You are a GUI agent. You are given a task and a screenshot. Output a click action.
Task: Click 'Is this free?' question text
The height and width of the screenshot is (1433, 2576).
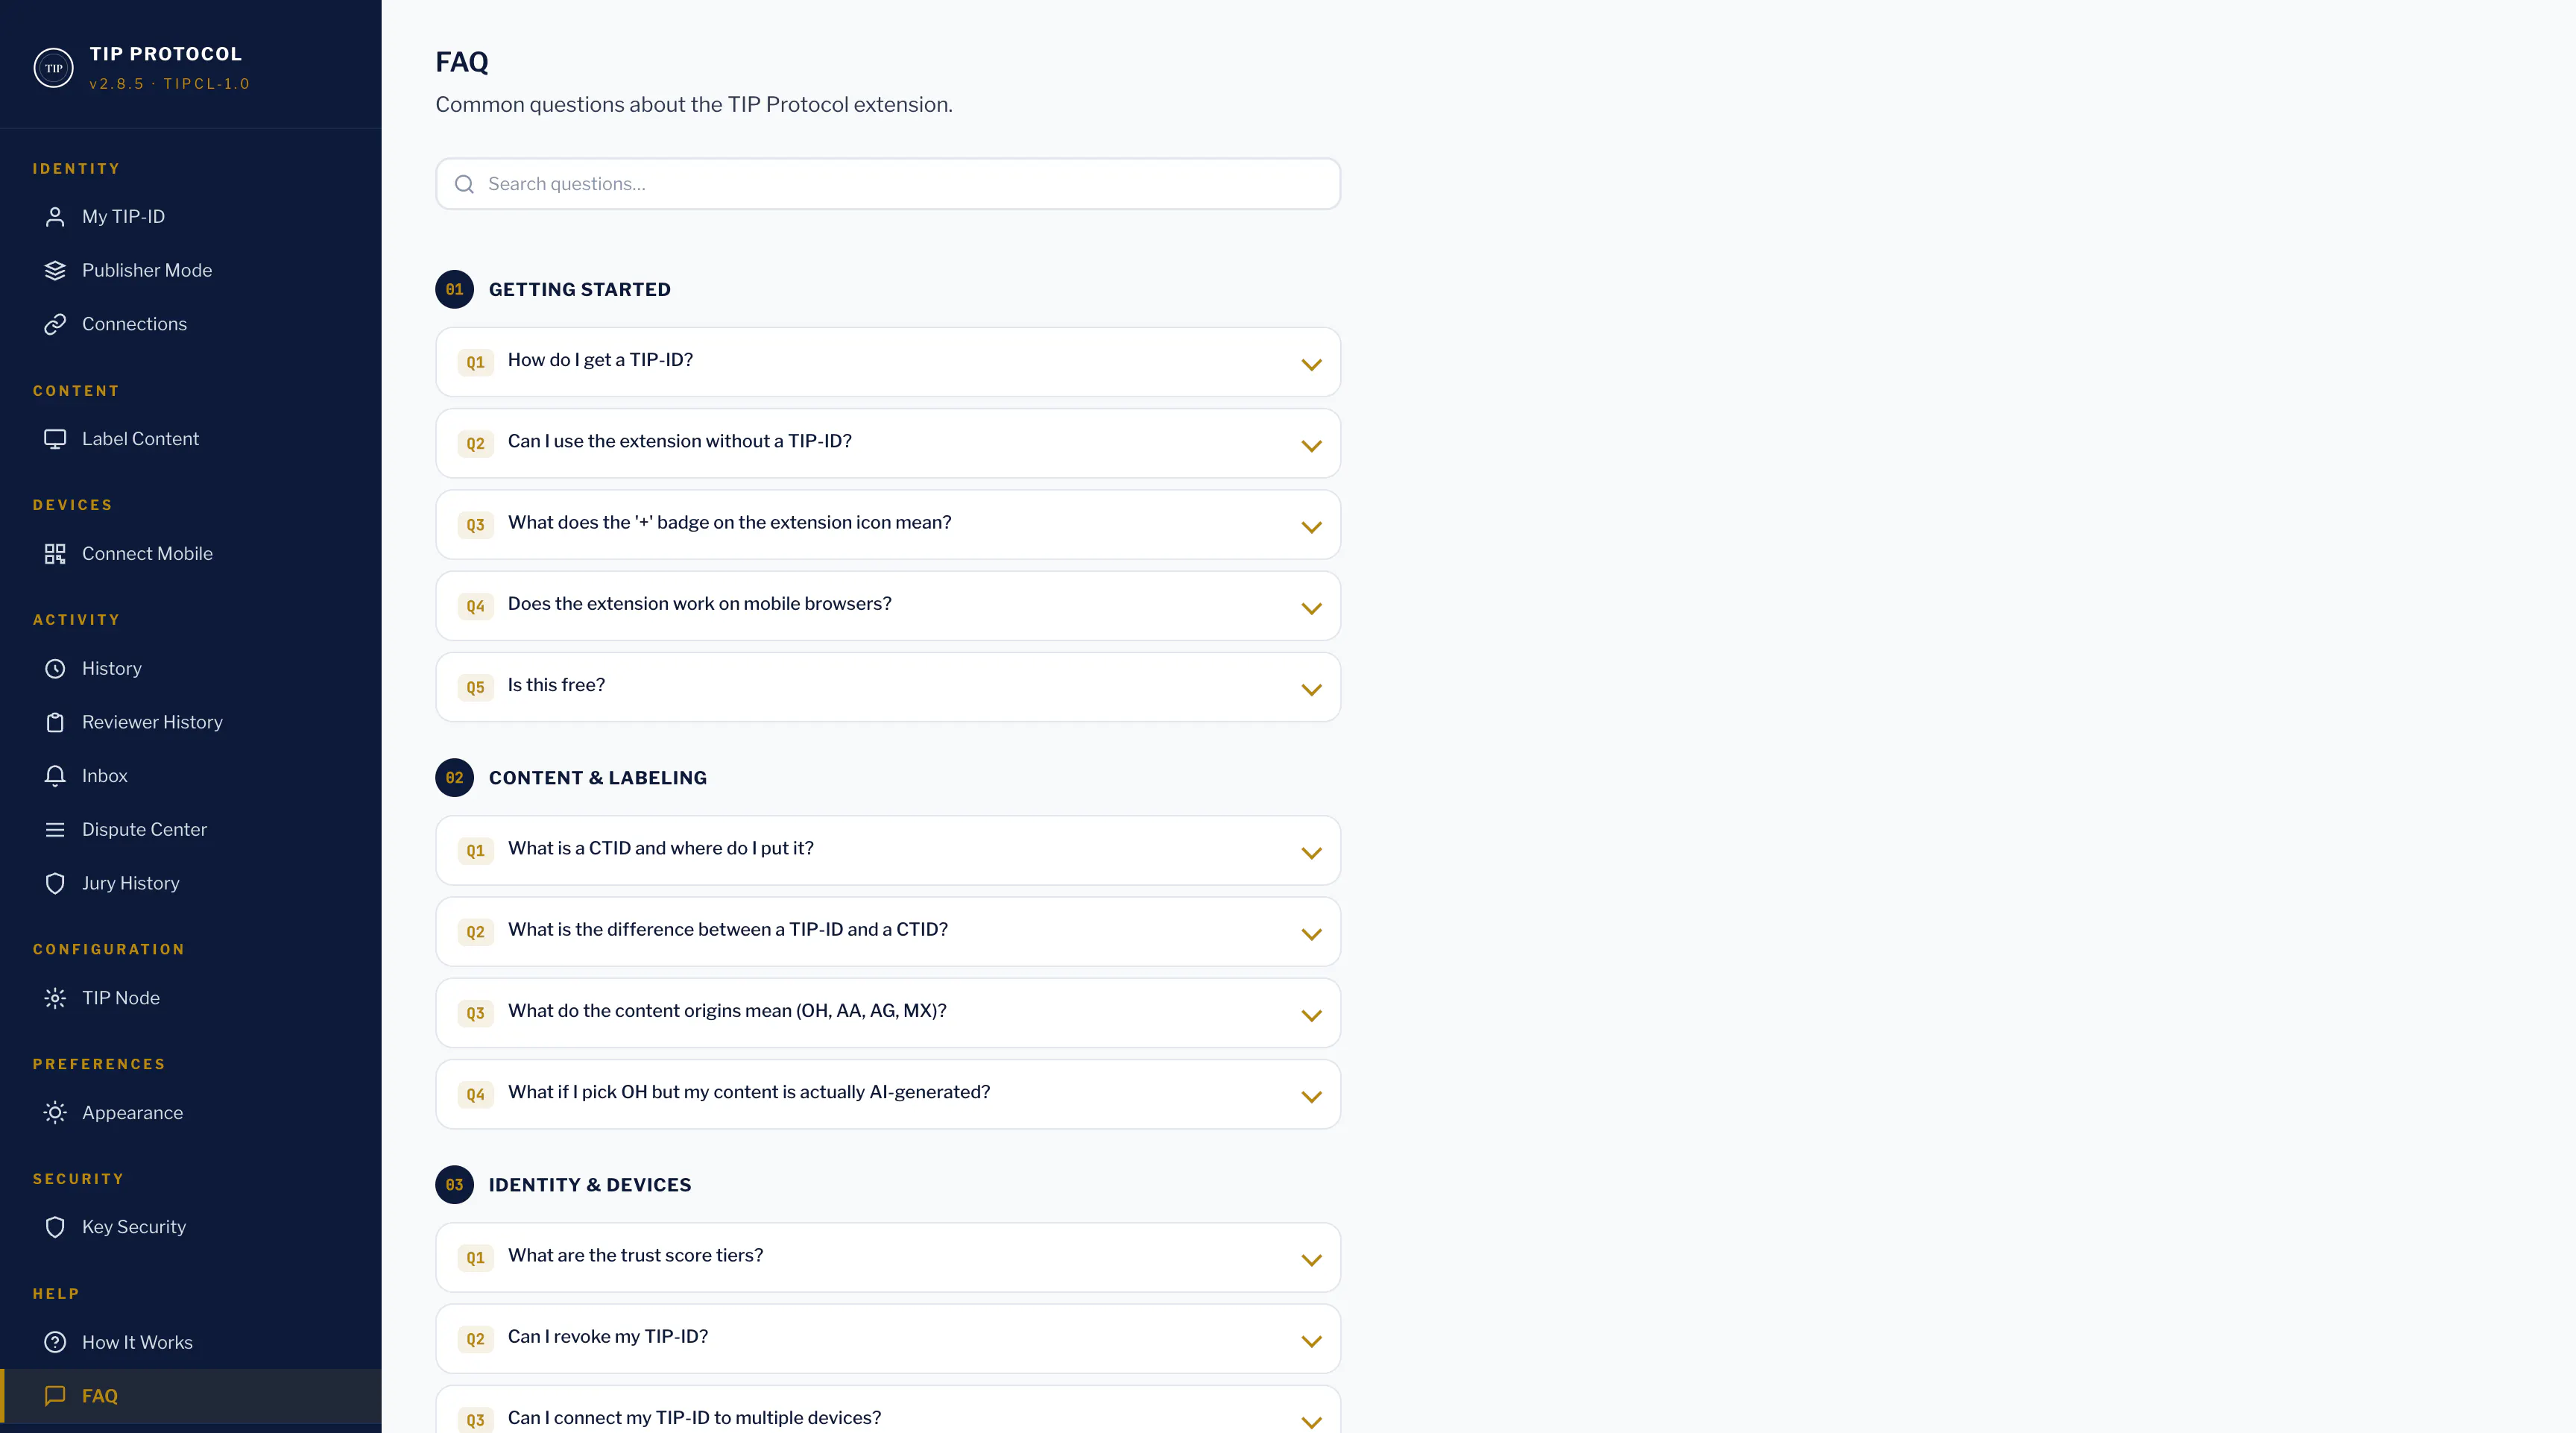tap(556, 685)
